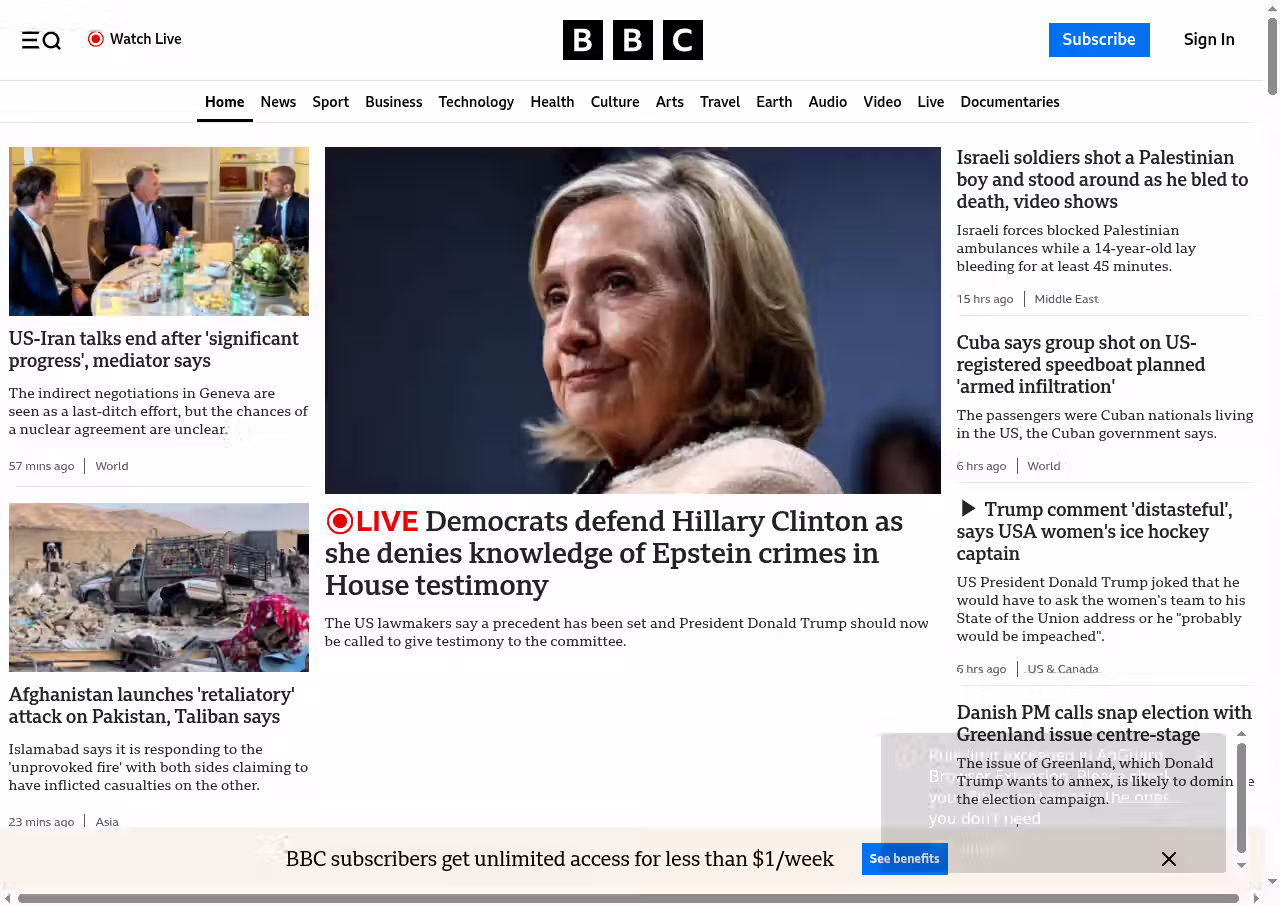Screen dimensions: 1280x906
Task: Click the BBC logo
Action: tap(632, 40)
